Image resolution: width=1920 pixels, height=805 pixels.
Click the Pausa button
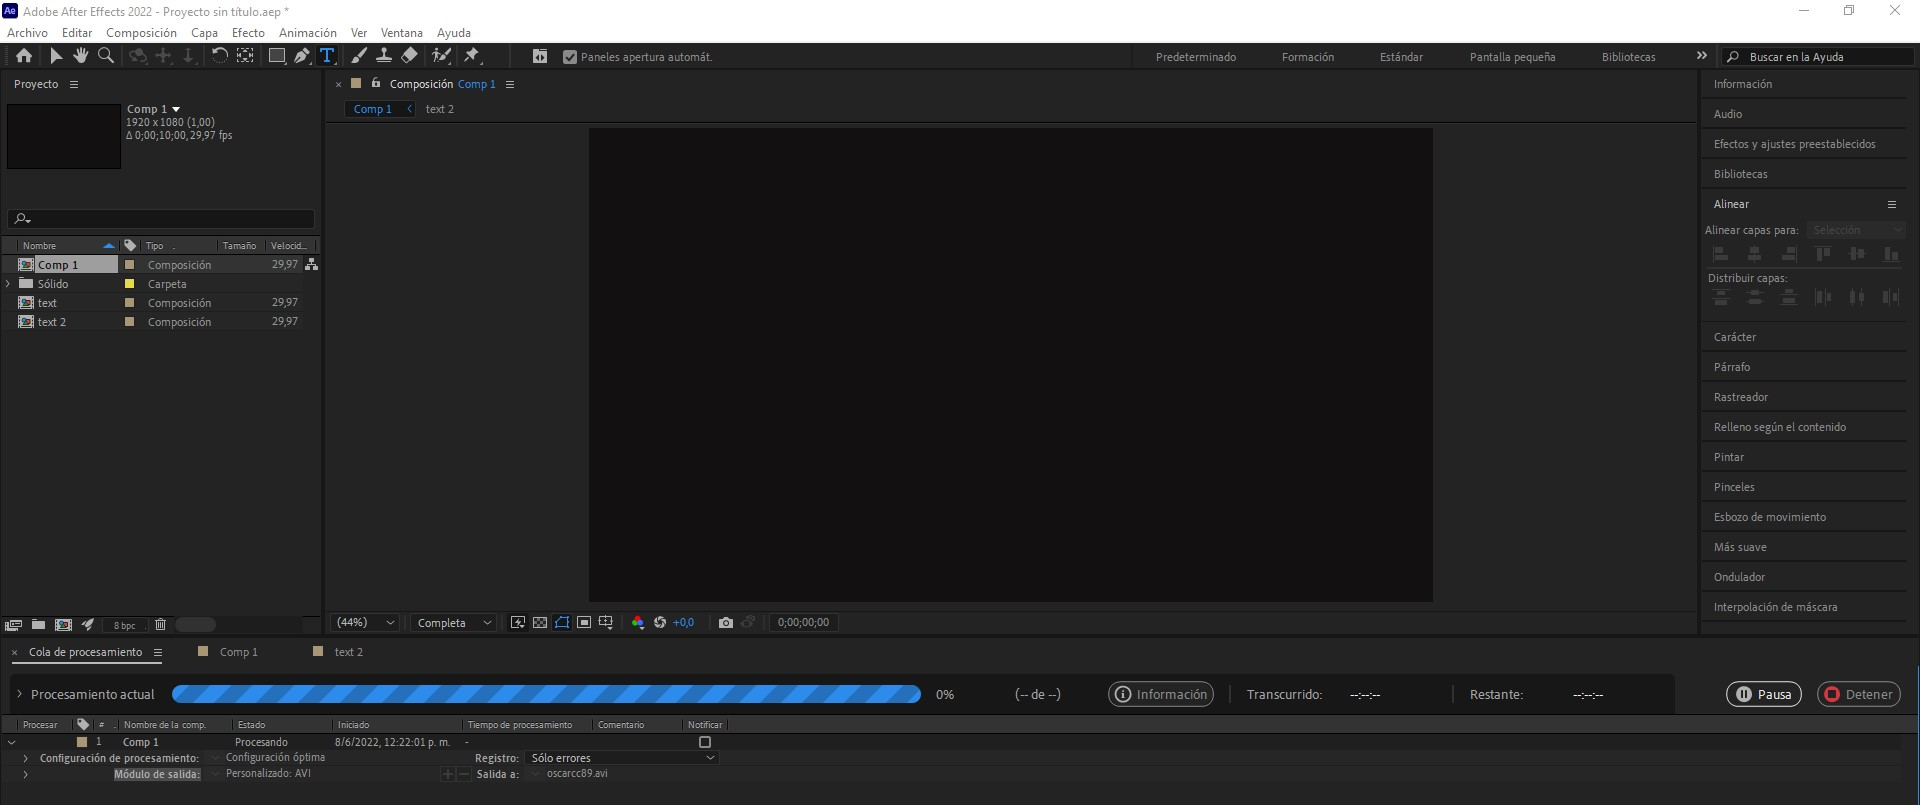(x=1764, y=694)
